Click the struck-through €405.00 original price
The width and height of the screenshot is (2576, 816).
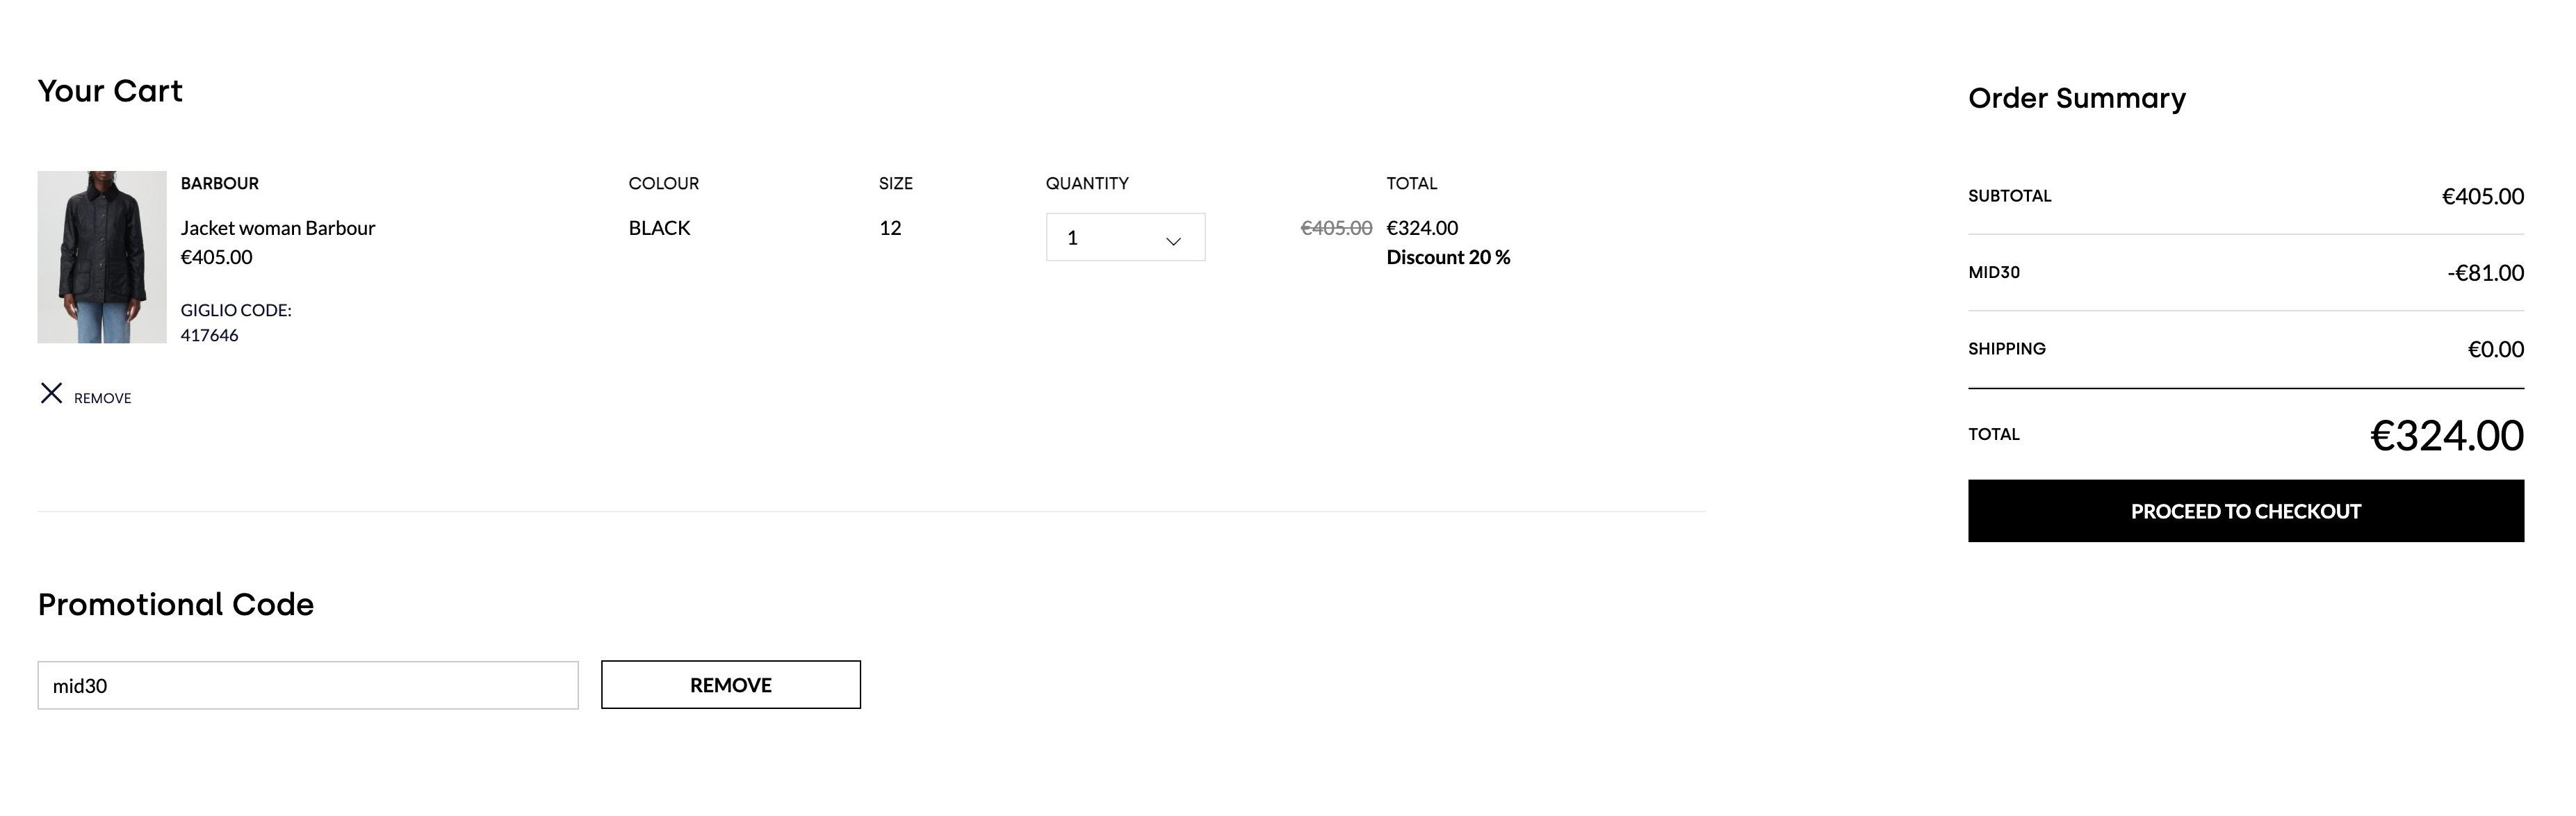1336,228
